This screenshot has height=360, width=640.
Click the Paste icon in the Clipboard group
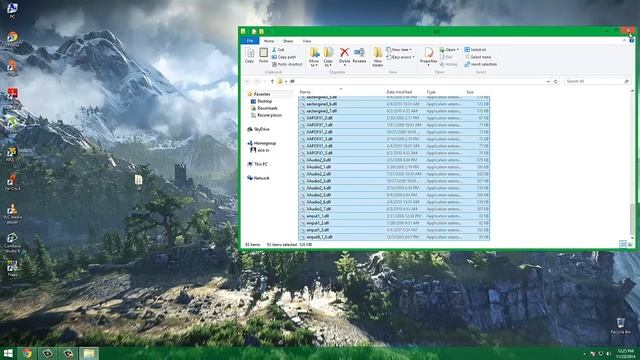[264, 55]
